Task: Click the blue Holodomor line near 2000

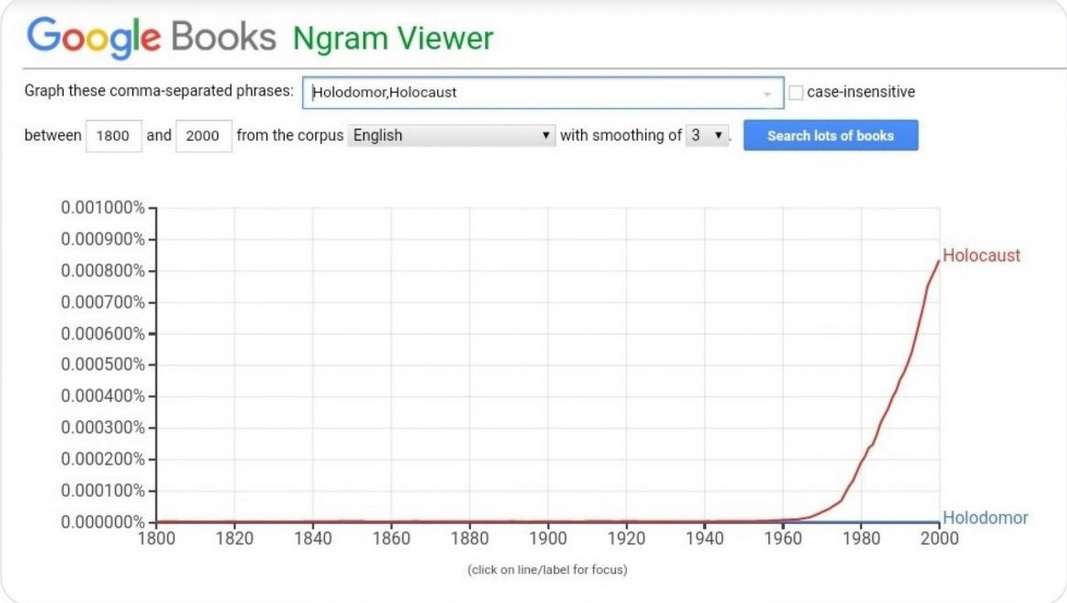Action: [925, 521]
